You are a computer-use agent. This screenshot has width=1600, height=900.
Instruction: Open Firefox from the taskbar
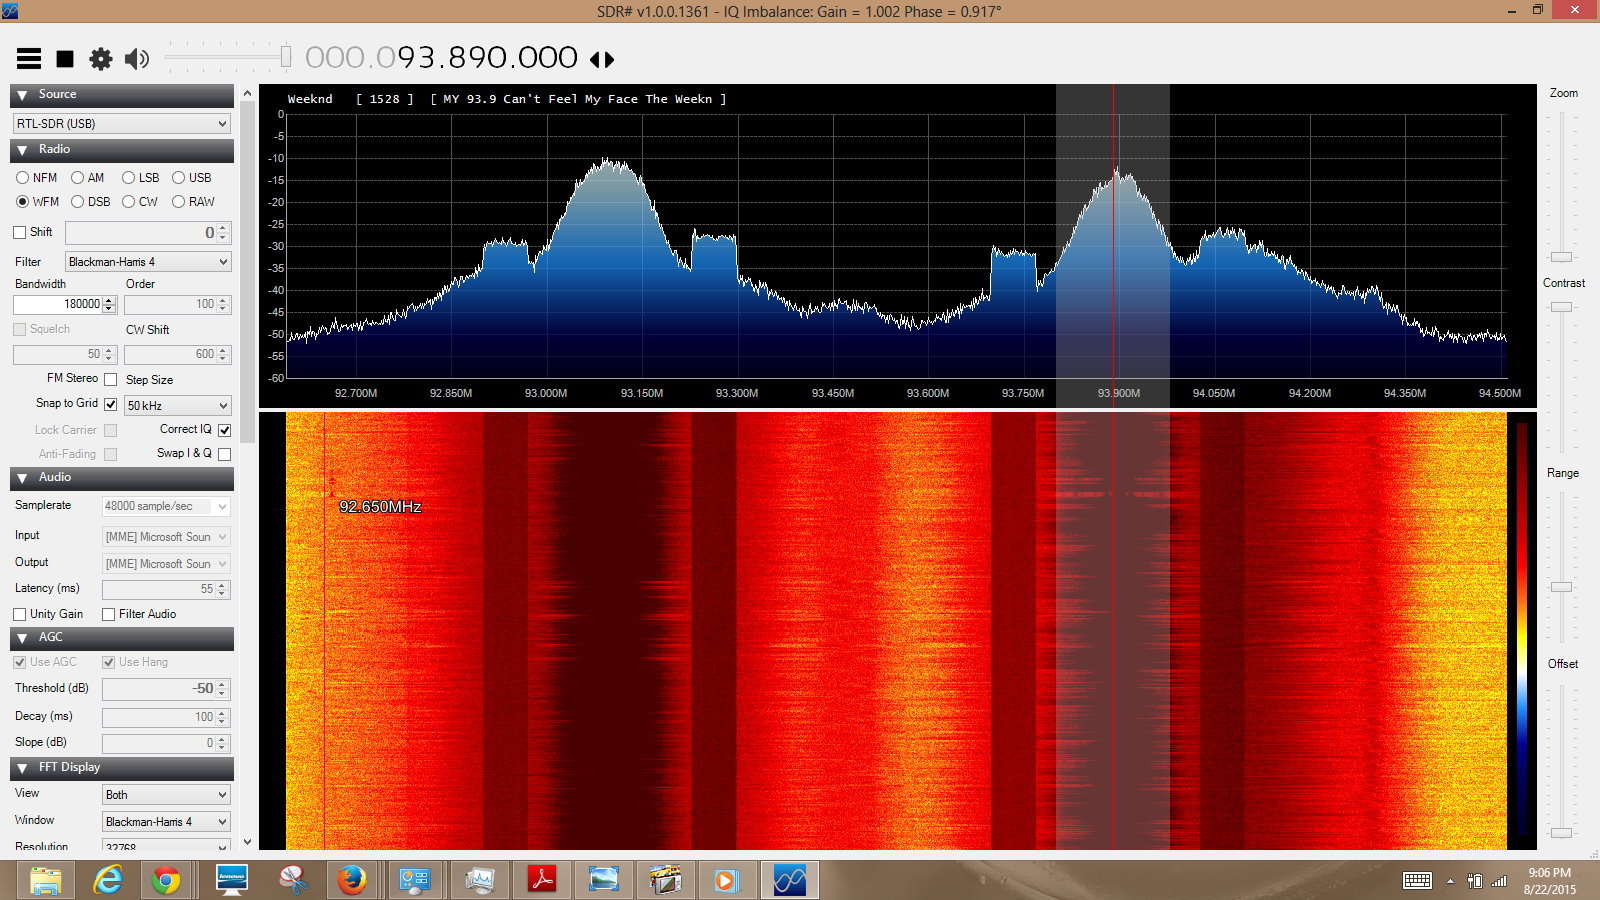click(351, 880)
